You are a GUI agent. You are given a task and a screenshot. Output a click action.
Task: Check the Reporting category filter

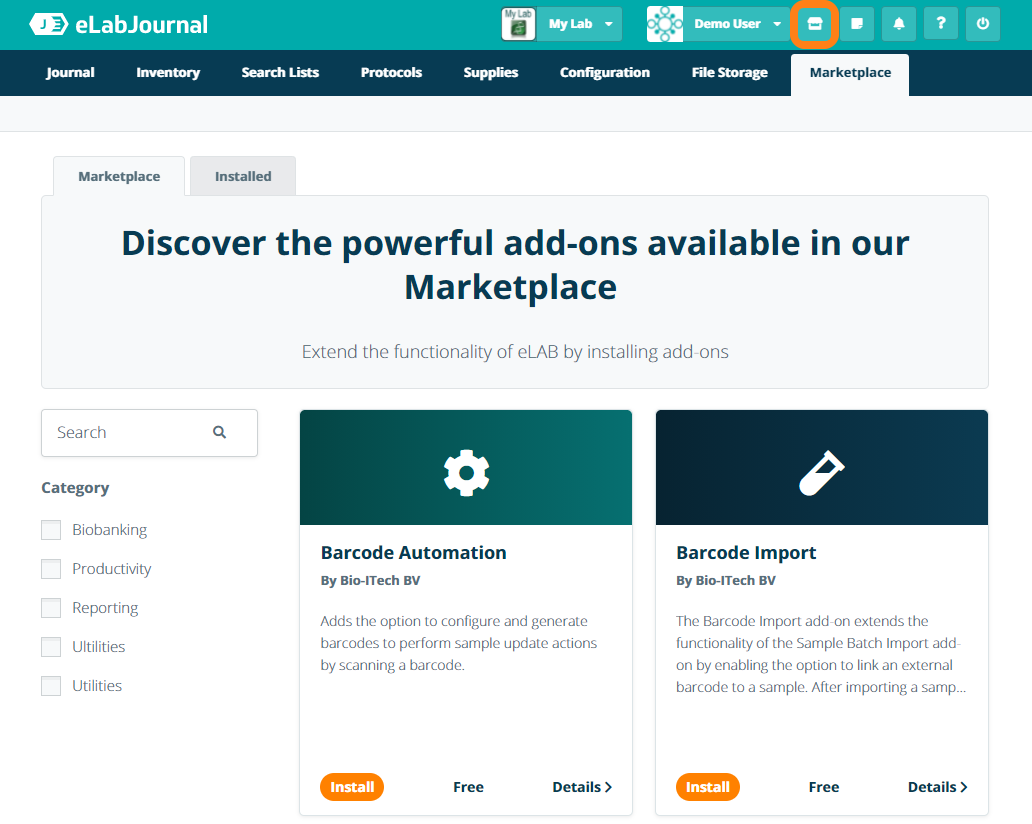(51, 608)
